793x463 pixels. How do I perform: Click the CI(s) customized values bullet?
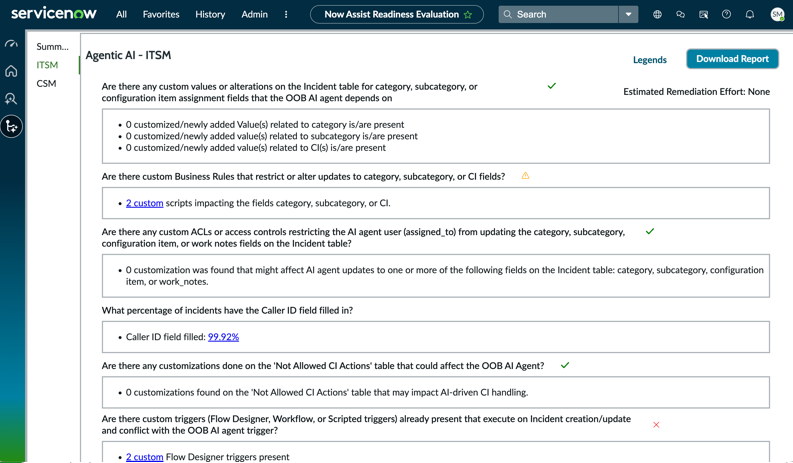tap(256, 148)
